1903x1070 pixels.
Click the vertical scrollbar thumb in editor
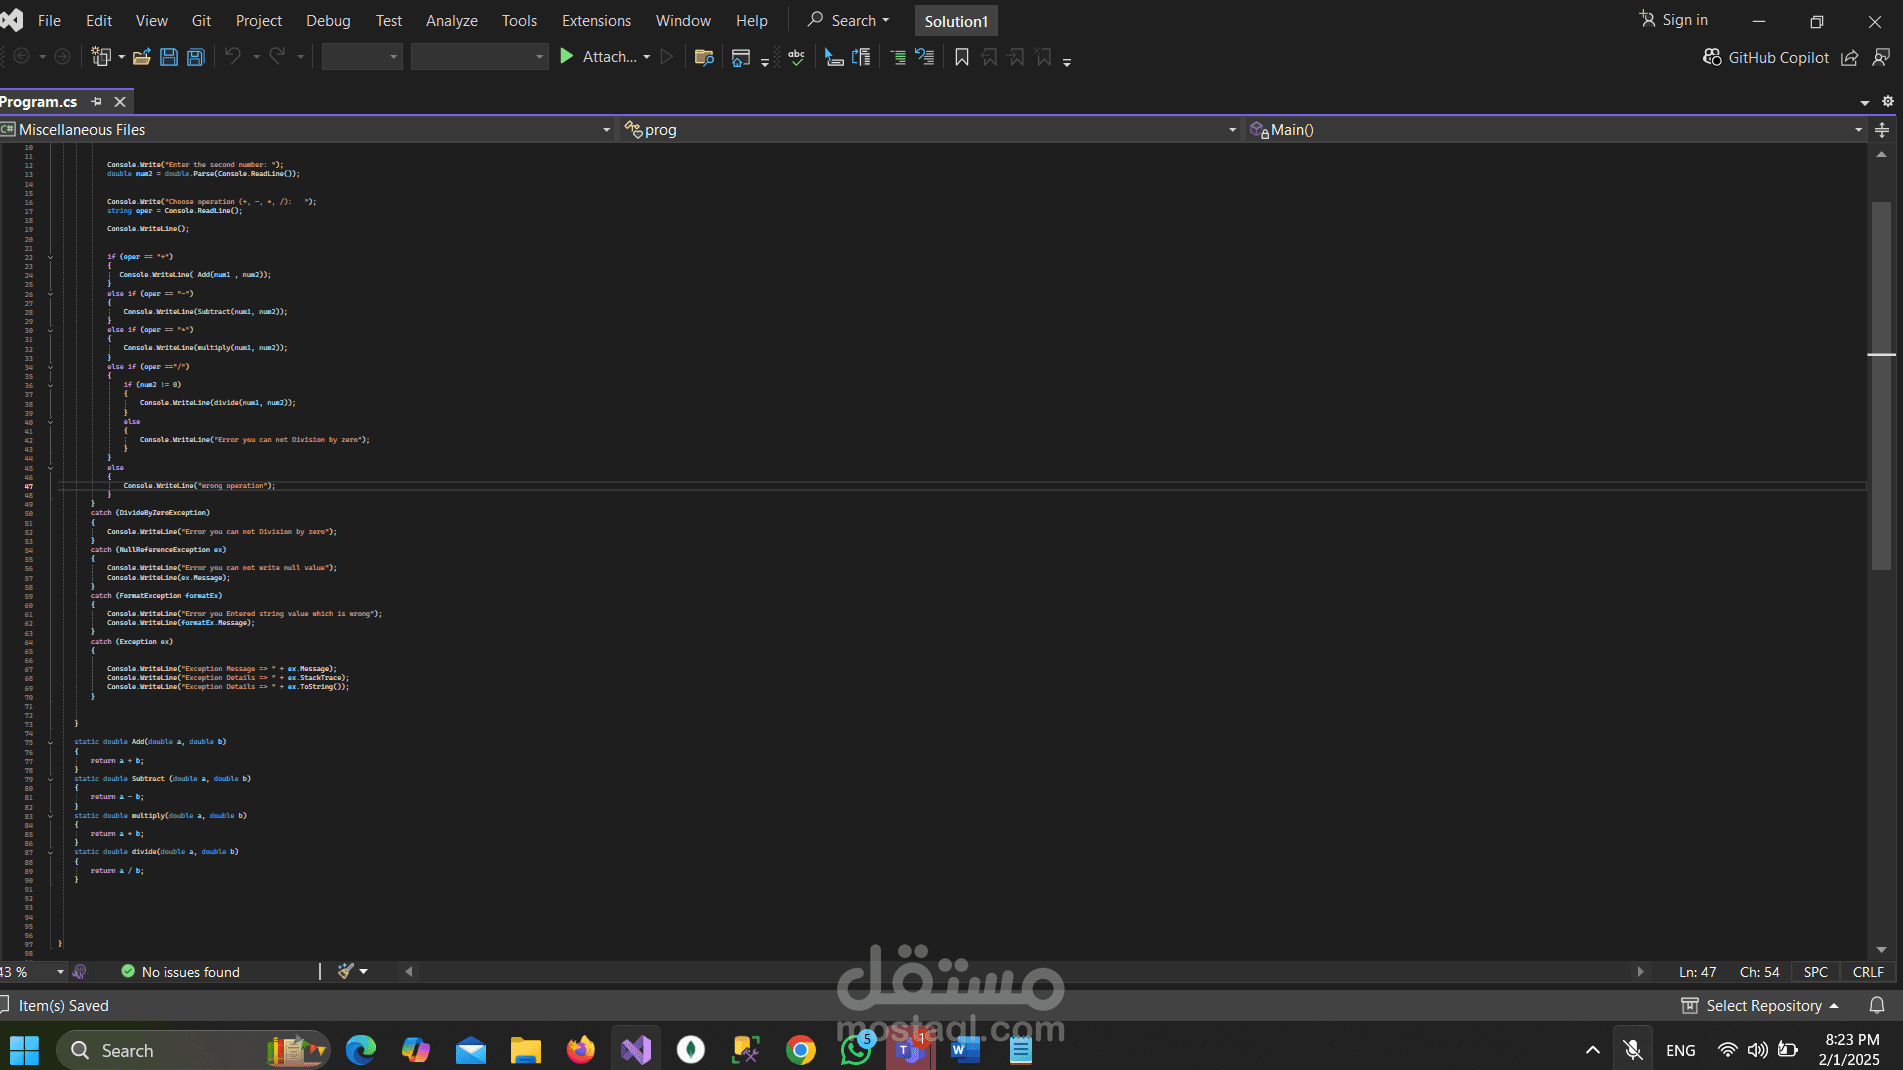[1881, 385]
